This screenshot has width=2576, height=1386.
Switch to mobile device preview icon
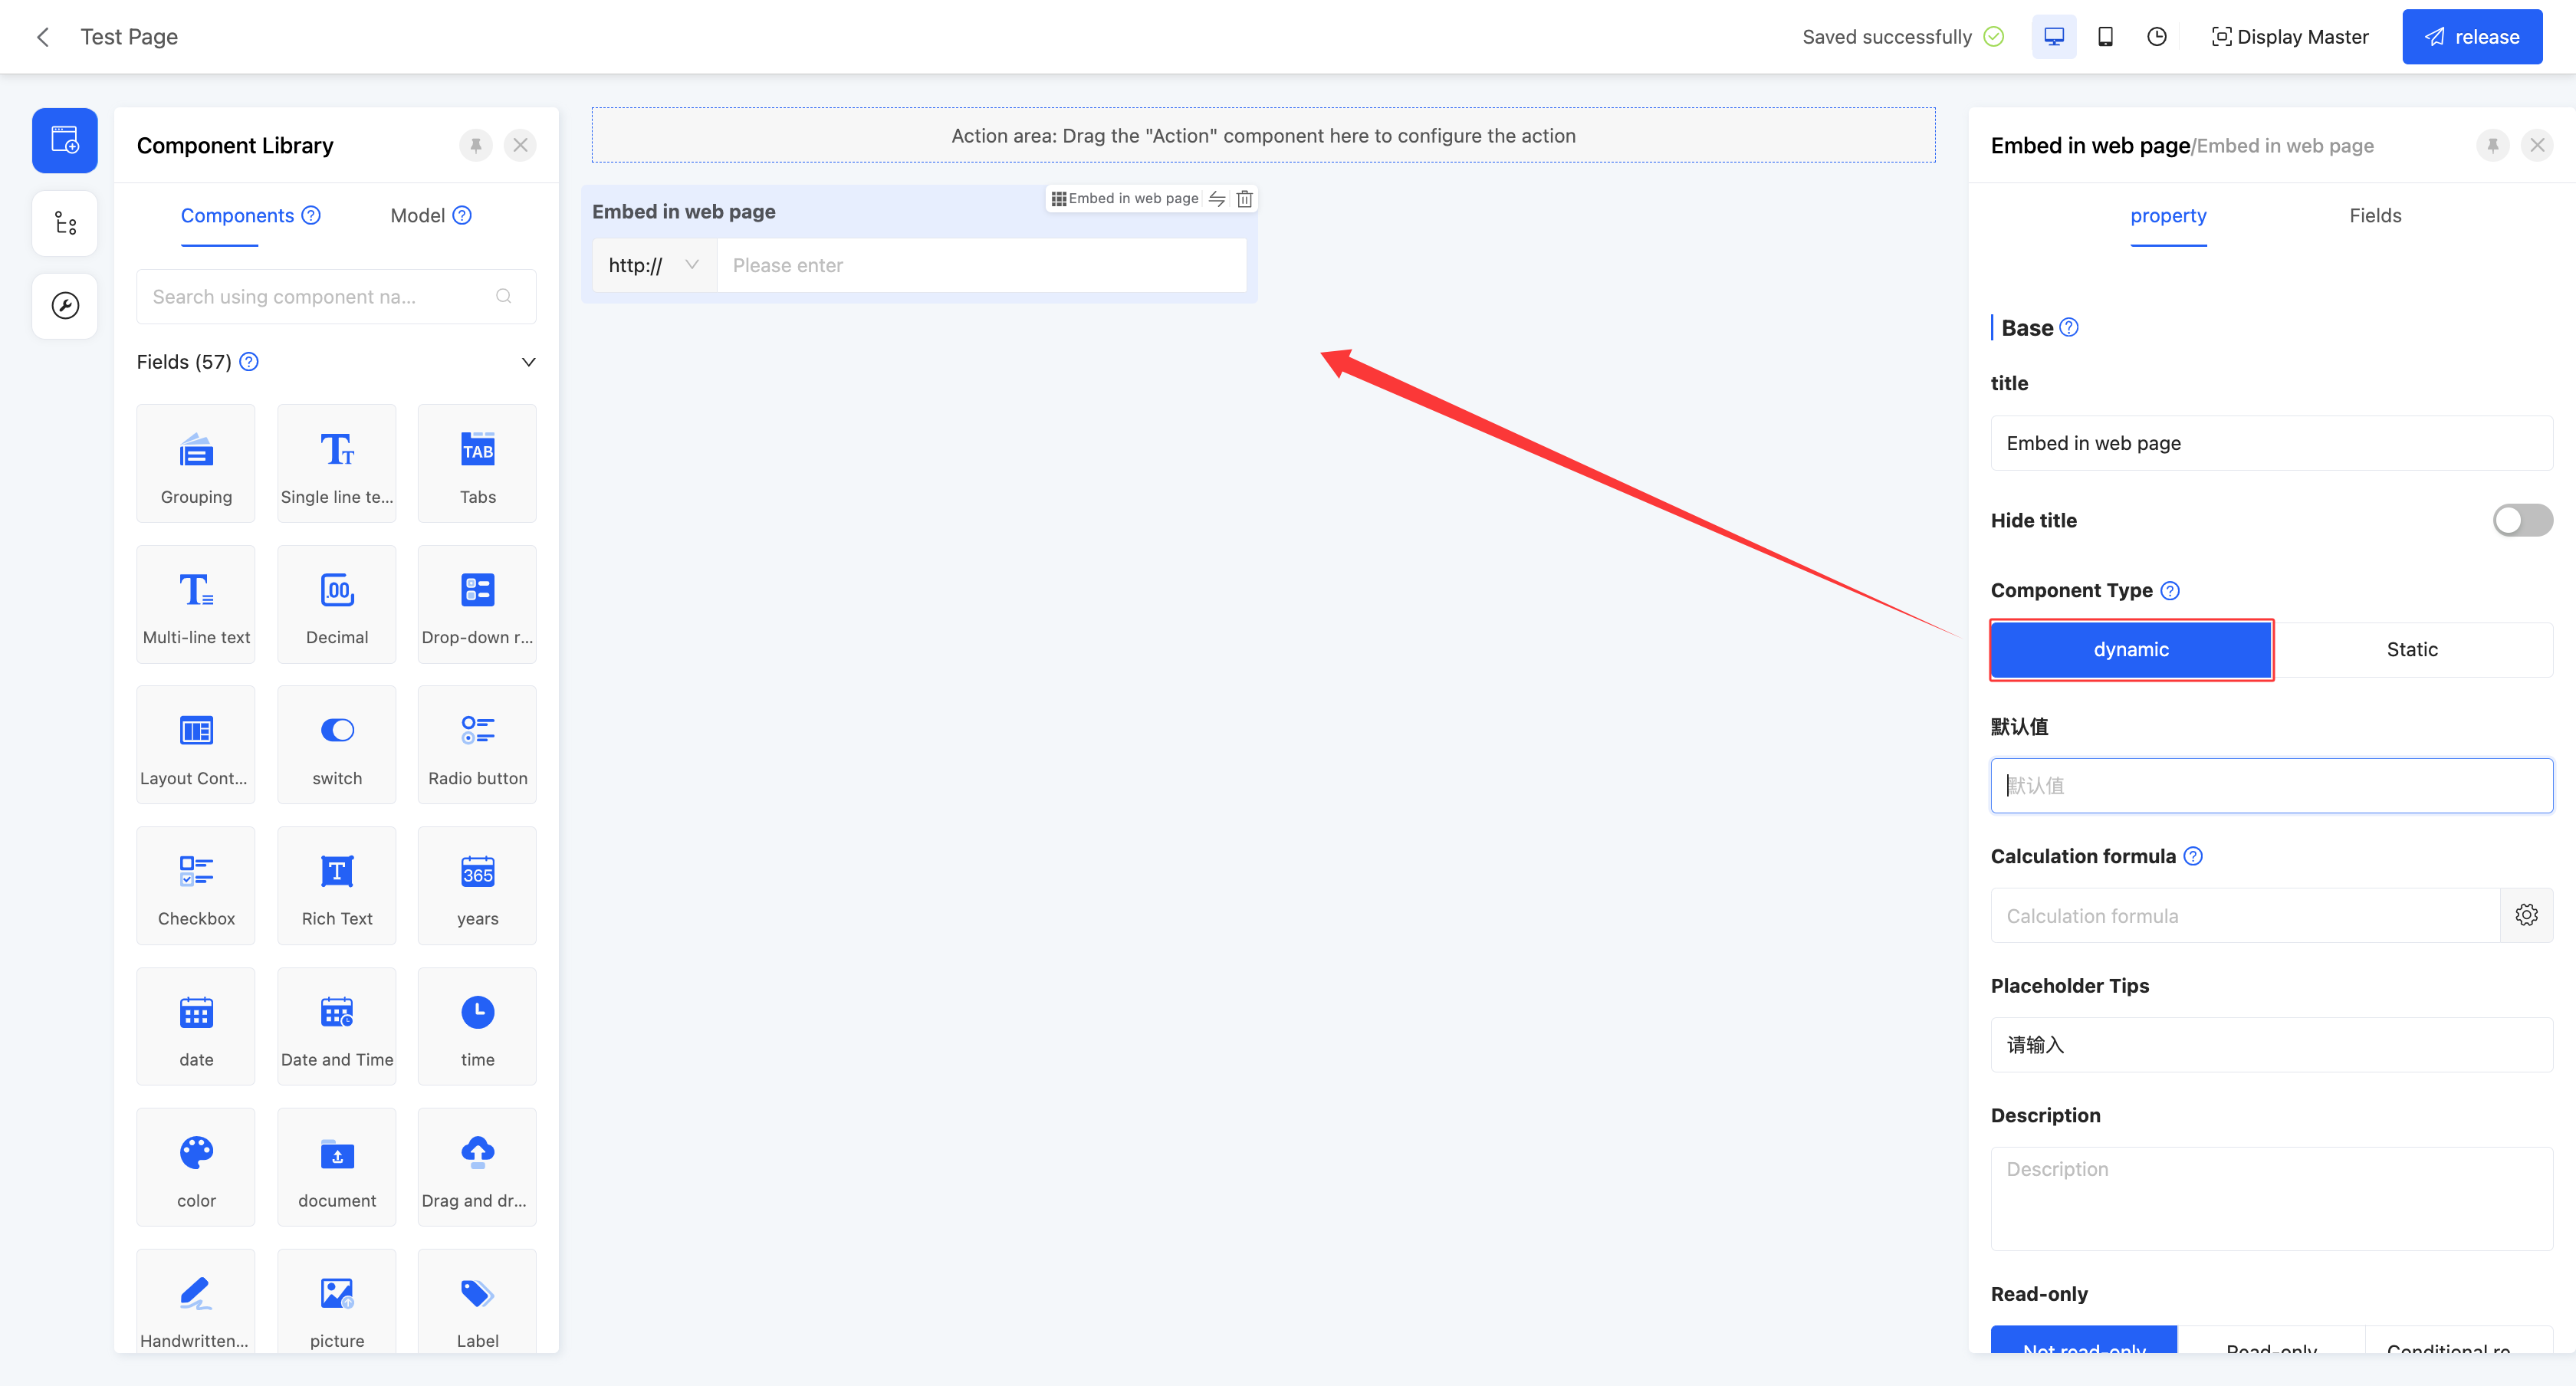(2105, 37)
